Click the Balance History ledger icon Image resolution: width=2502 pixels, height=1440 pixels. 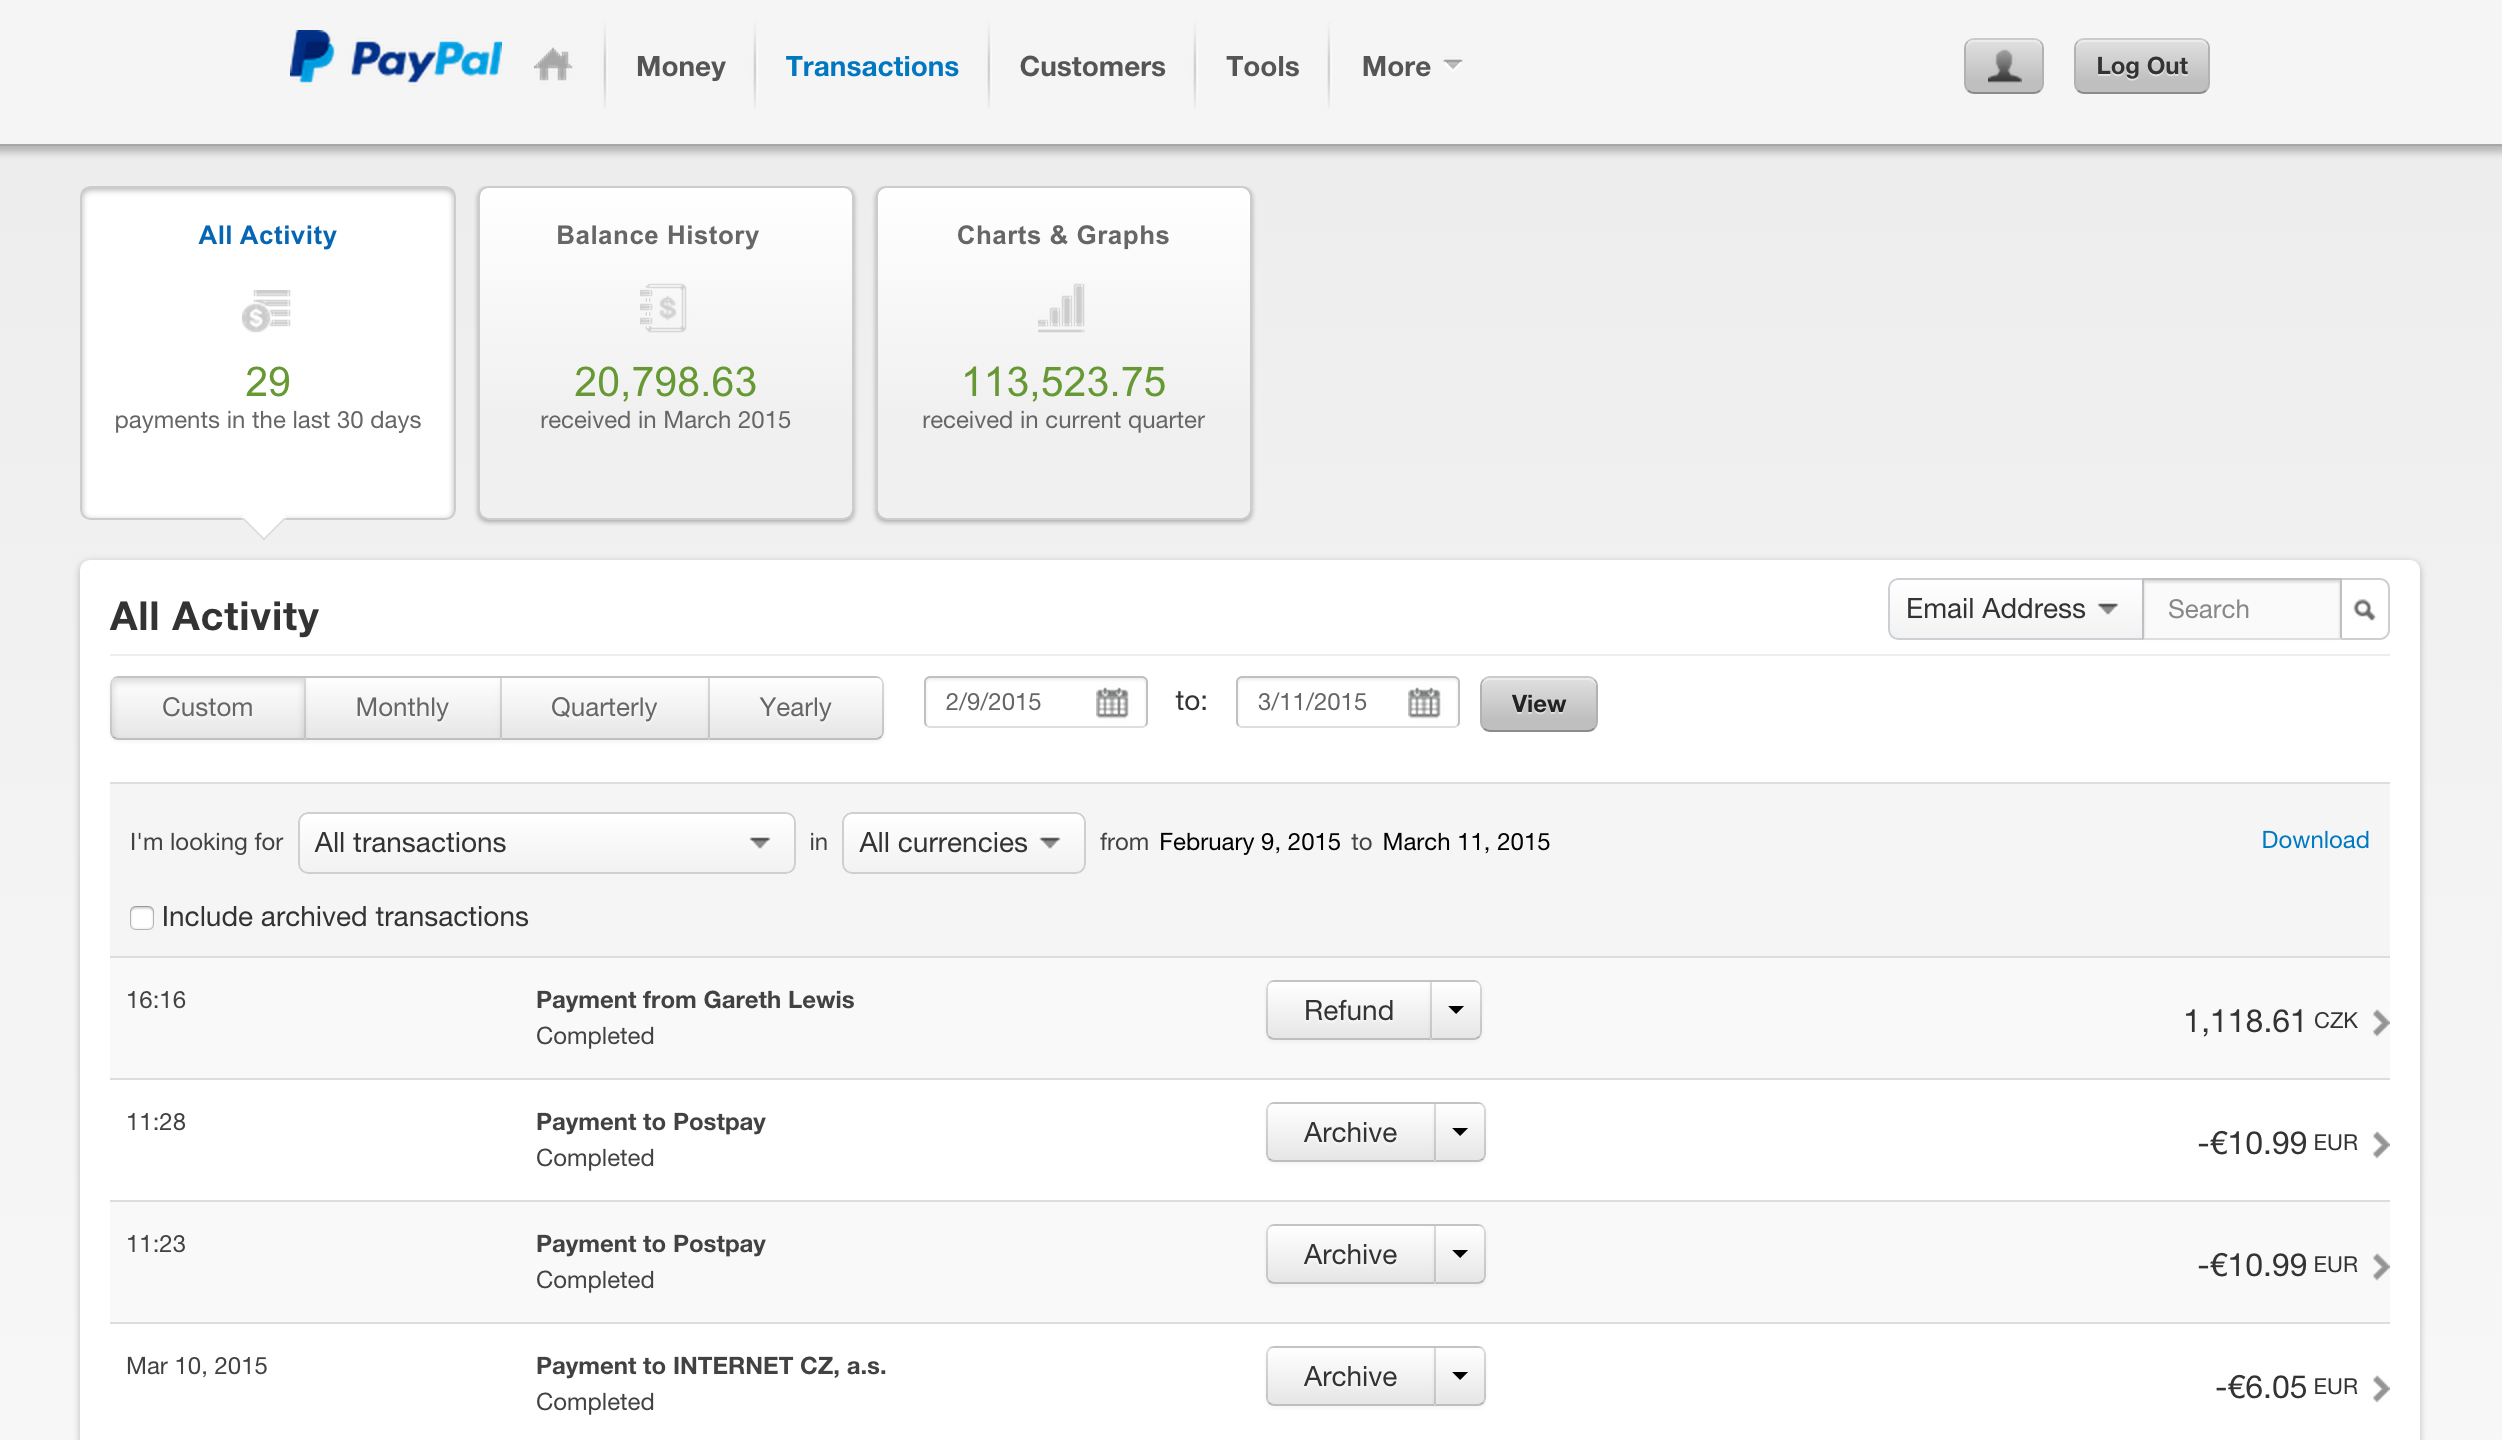click(664, 308)
